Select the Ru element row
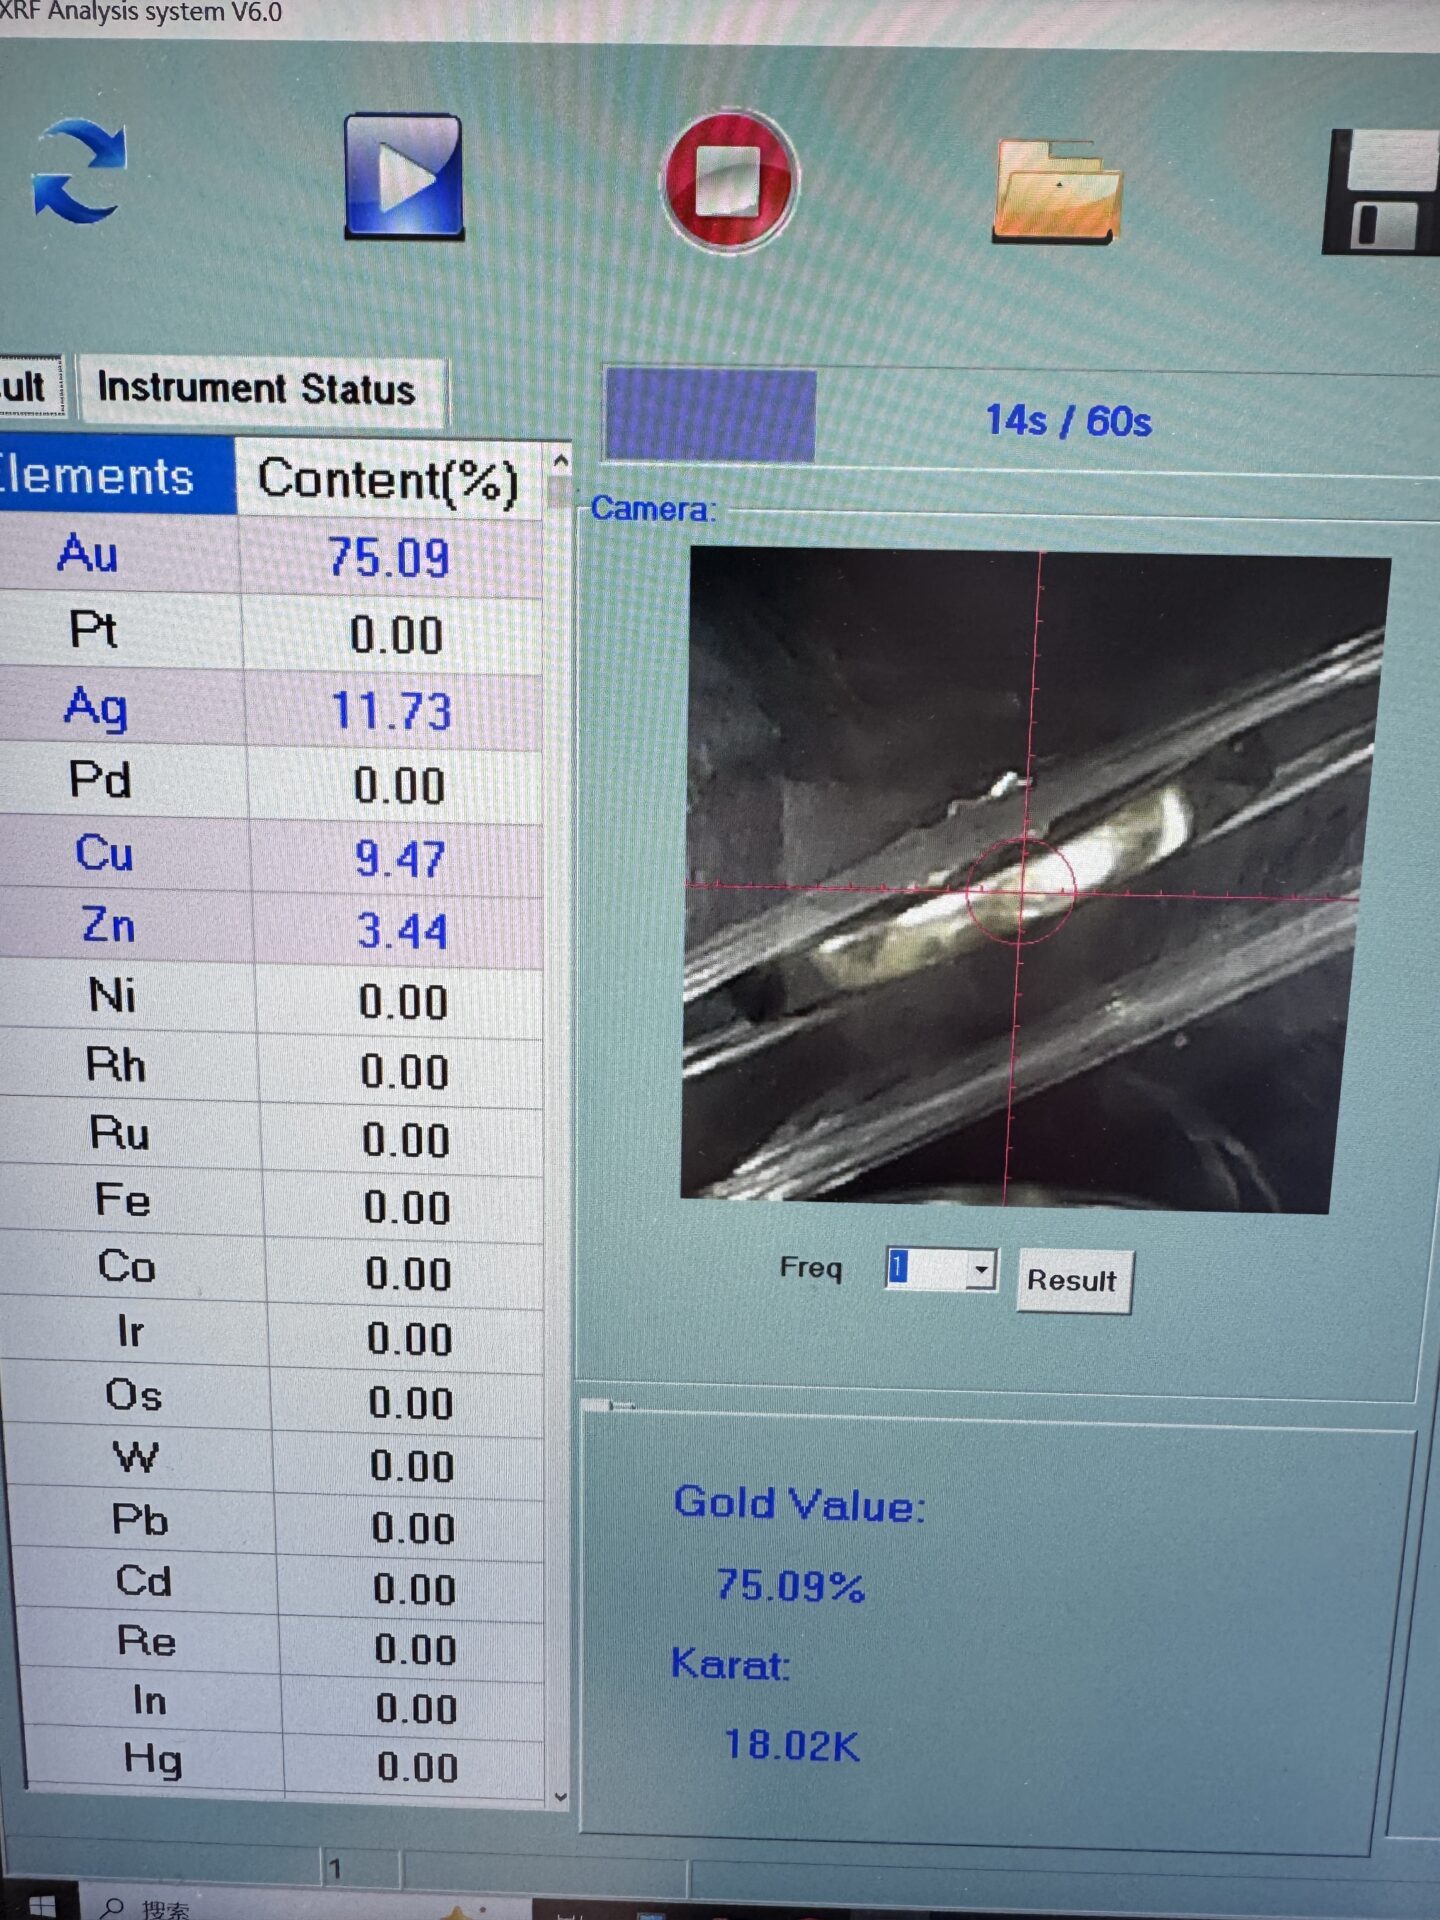The height and width of the screenshot is (1920, 1440). (270, 1136)
